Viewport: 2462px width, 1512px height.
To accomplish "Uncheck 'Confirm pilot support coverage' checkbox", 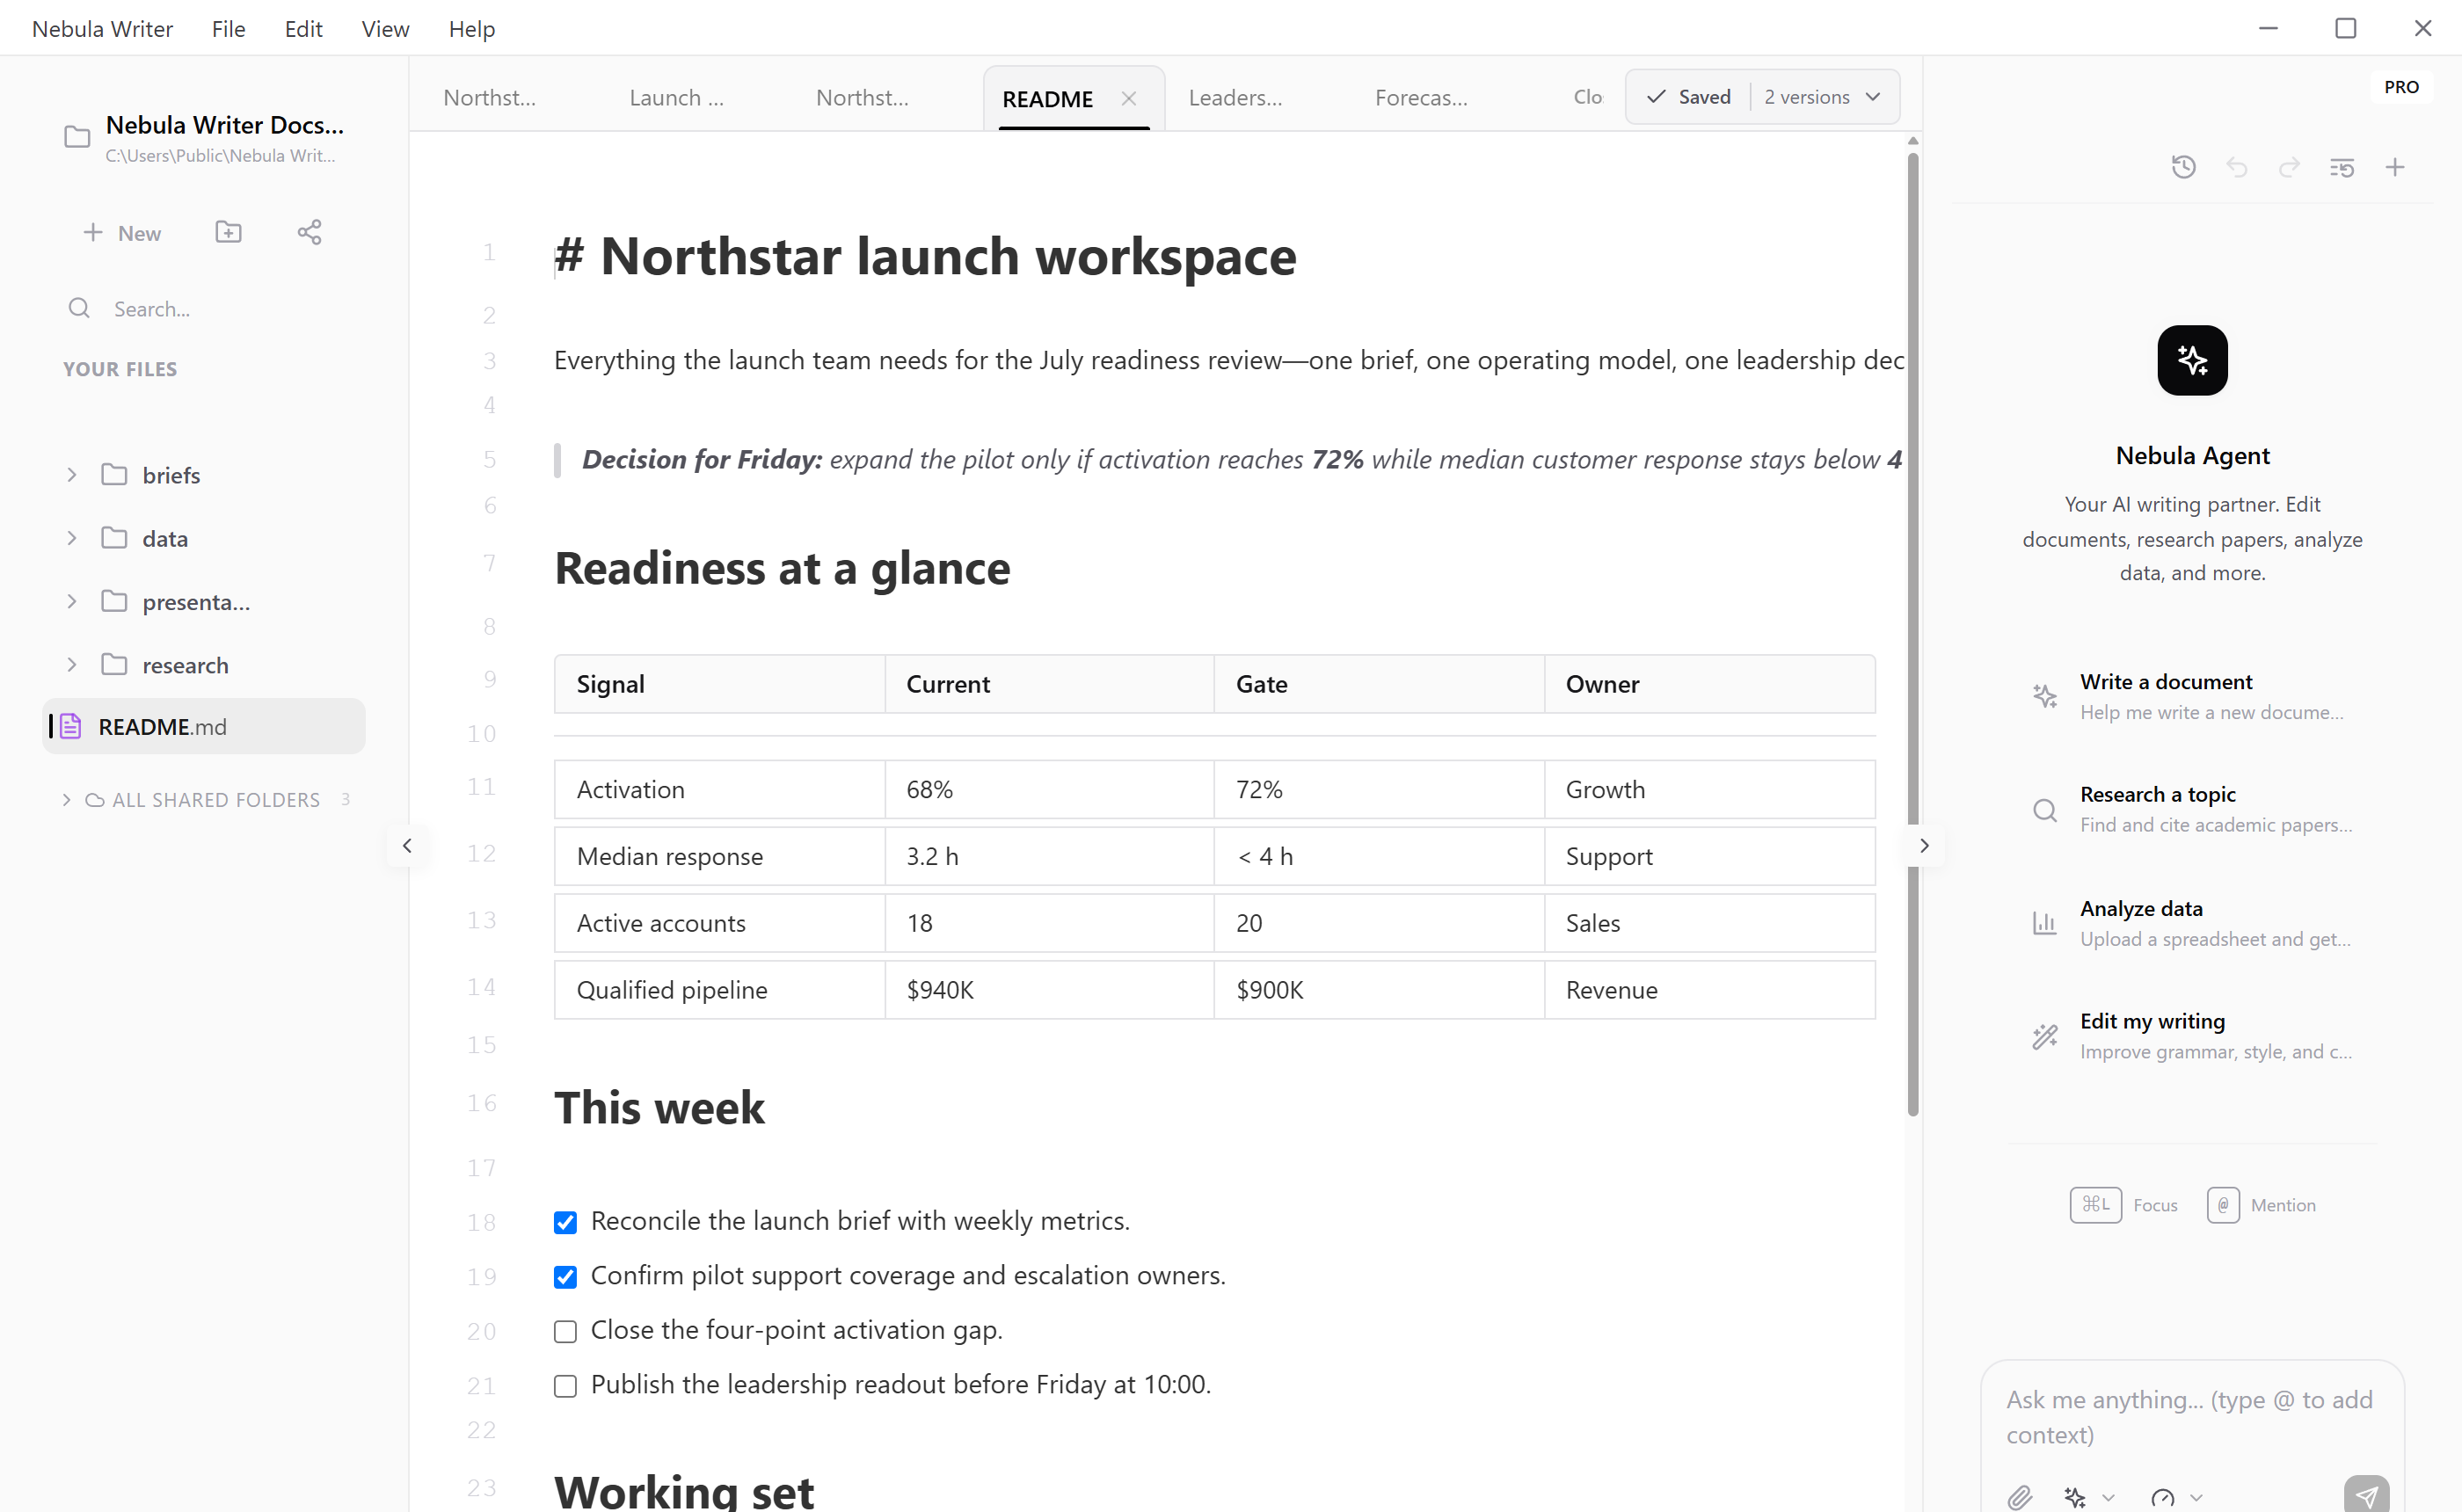I will coord(565,1277).
